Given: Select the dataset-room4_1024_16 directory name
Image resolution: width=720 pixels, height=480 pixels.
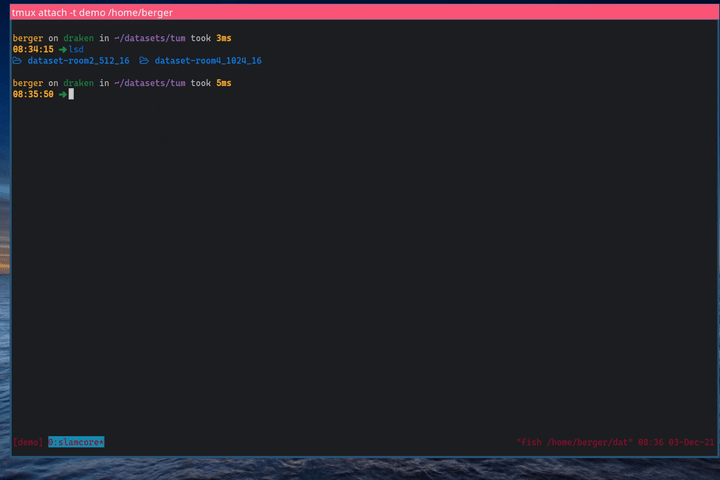Looking at the screenshot, I should tap(208, 61).
